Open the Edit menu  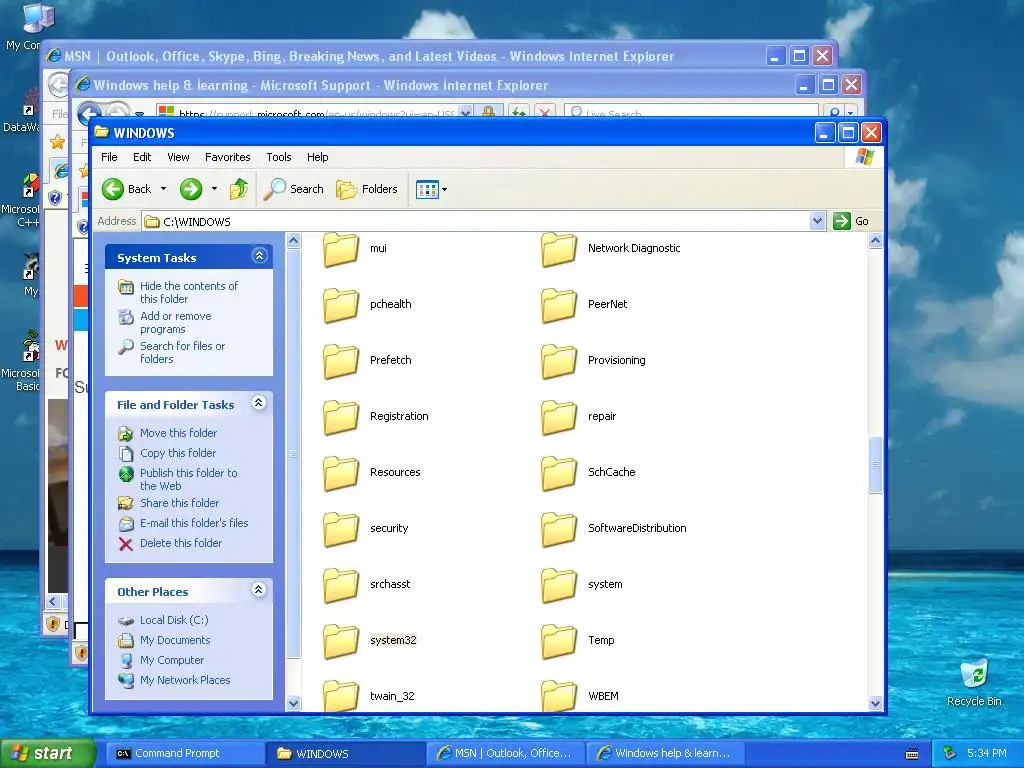tap(142, 157)
